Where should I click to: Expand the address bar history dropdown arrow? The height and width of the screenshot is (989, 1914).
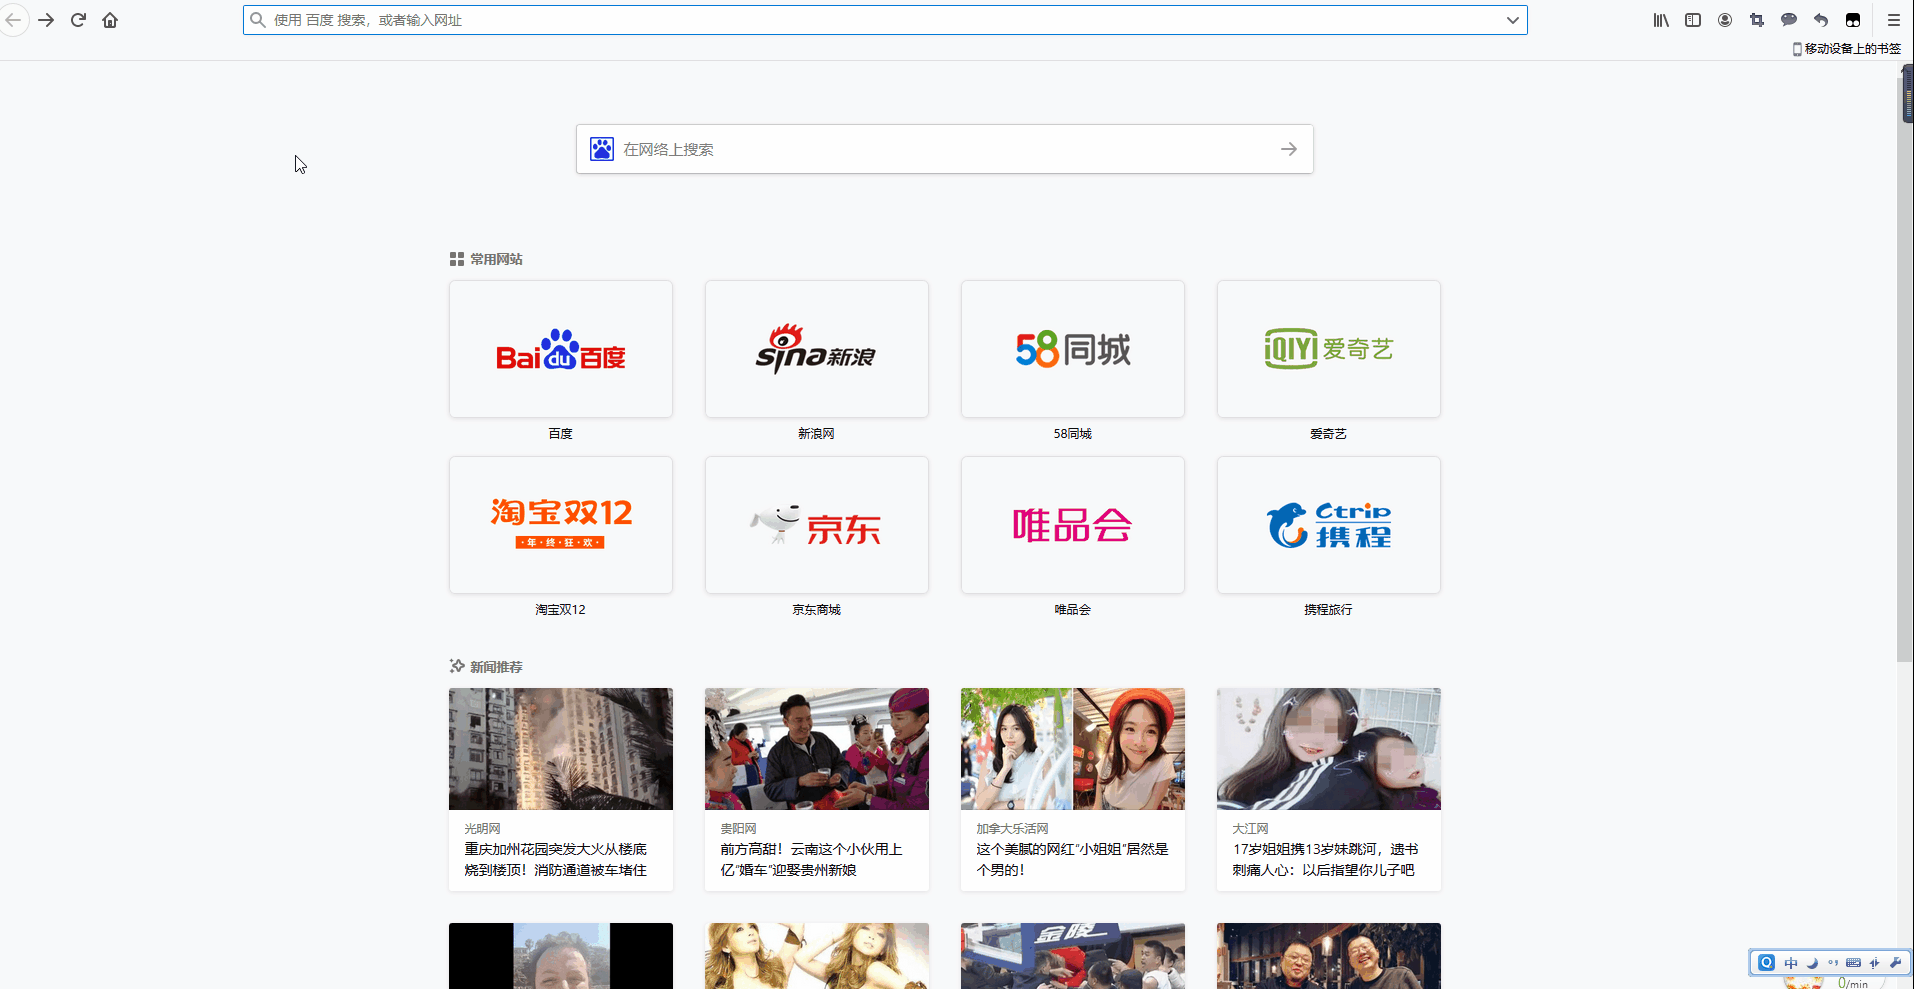[x=1512, y=20]
